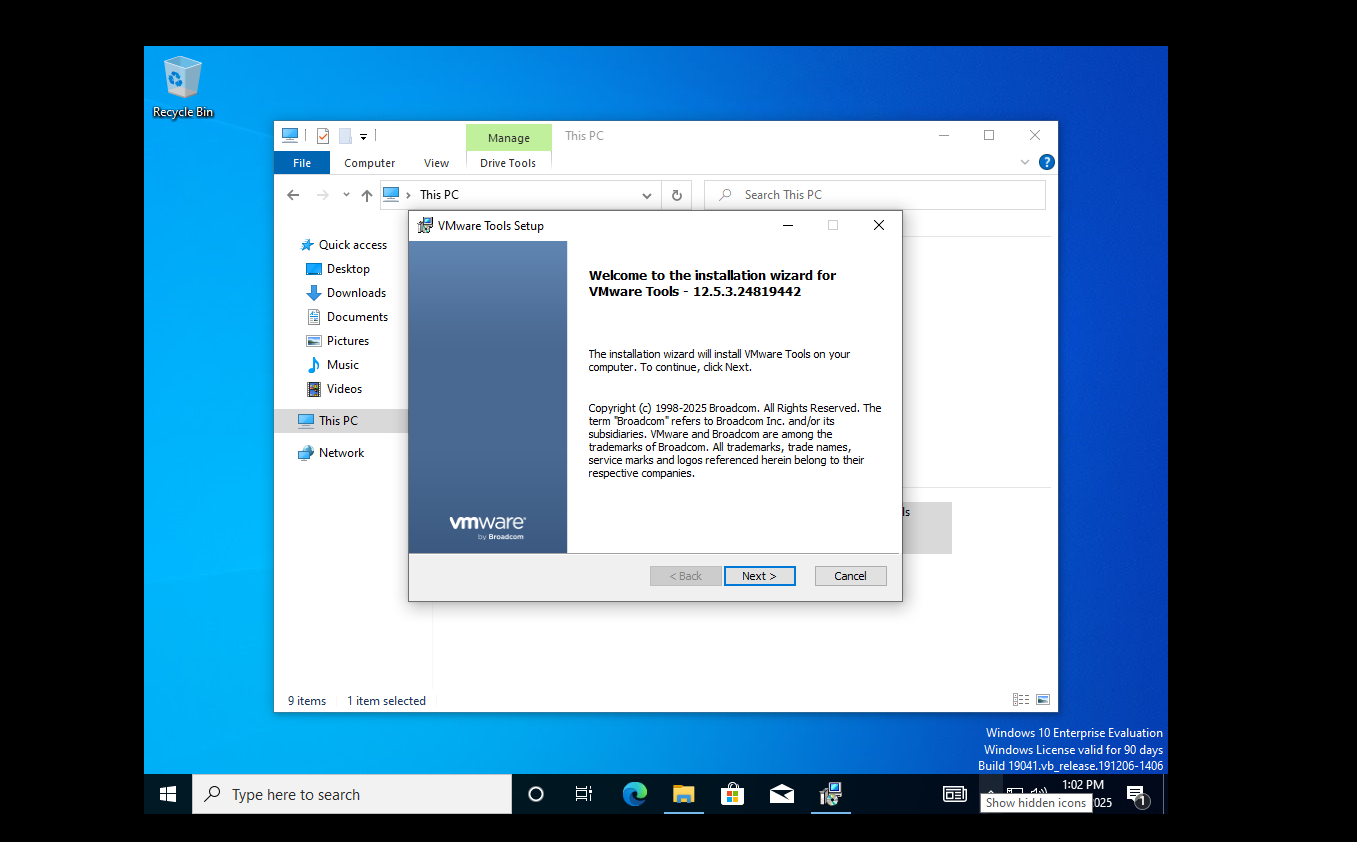Click the Properties icon in quick access toolbar
1357x842 pixels.
point(322,136)
